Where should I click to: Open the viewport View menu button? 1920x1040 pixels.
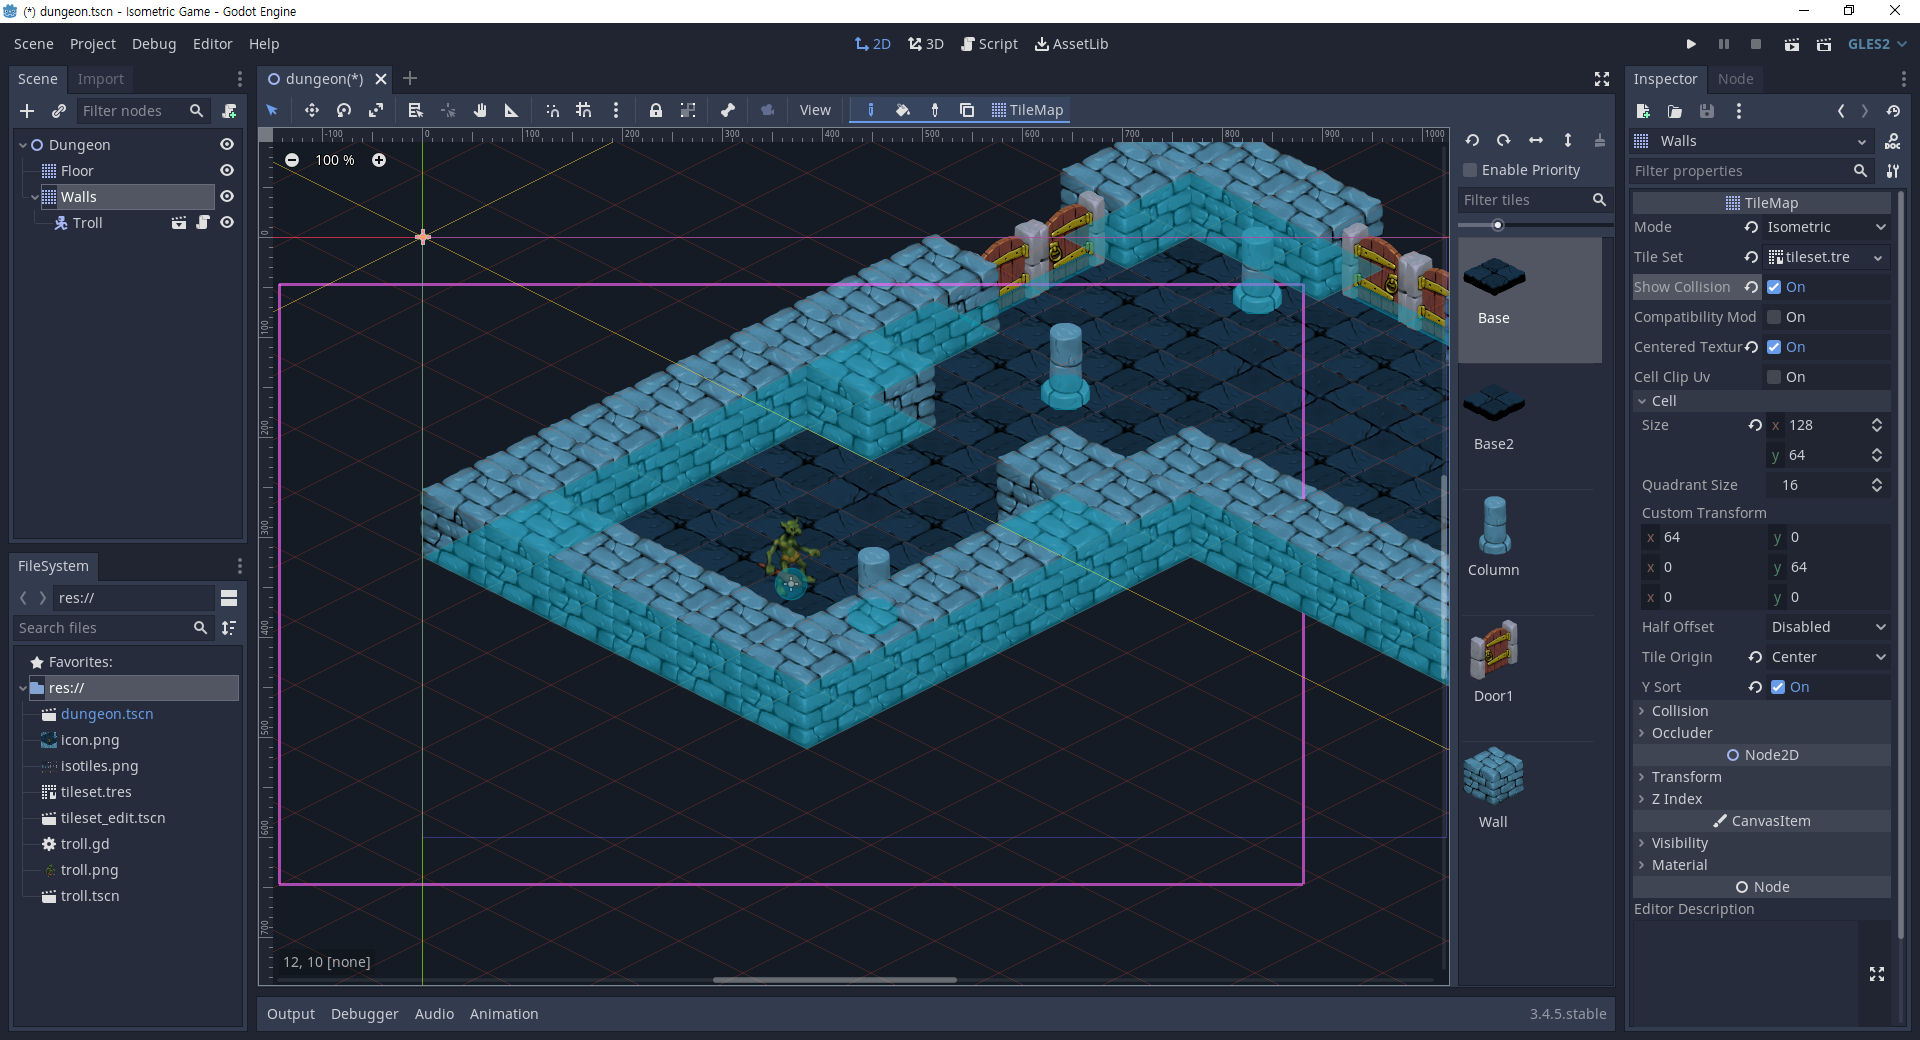tap(815, 110)
